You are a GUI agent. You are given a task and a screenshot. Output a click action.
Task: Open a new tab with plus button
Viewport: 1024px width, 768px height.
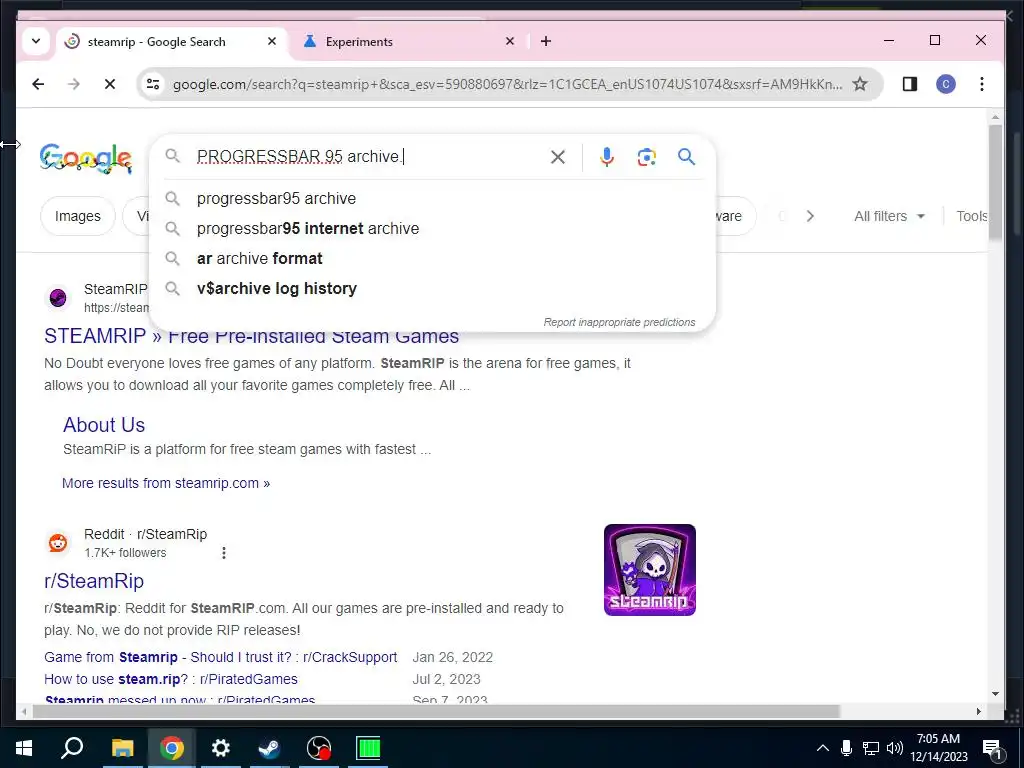(546, 41)
